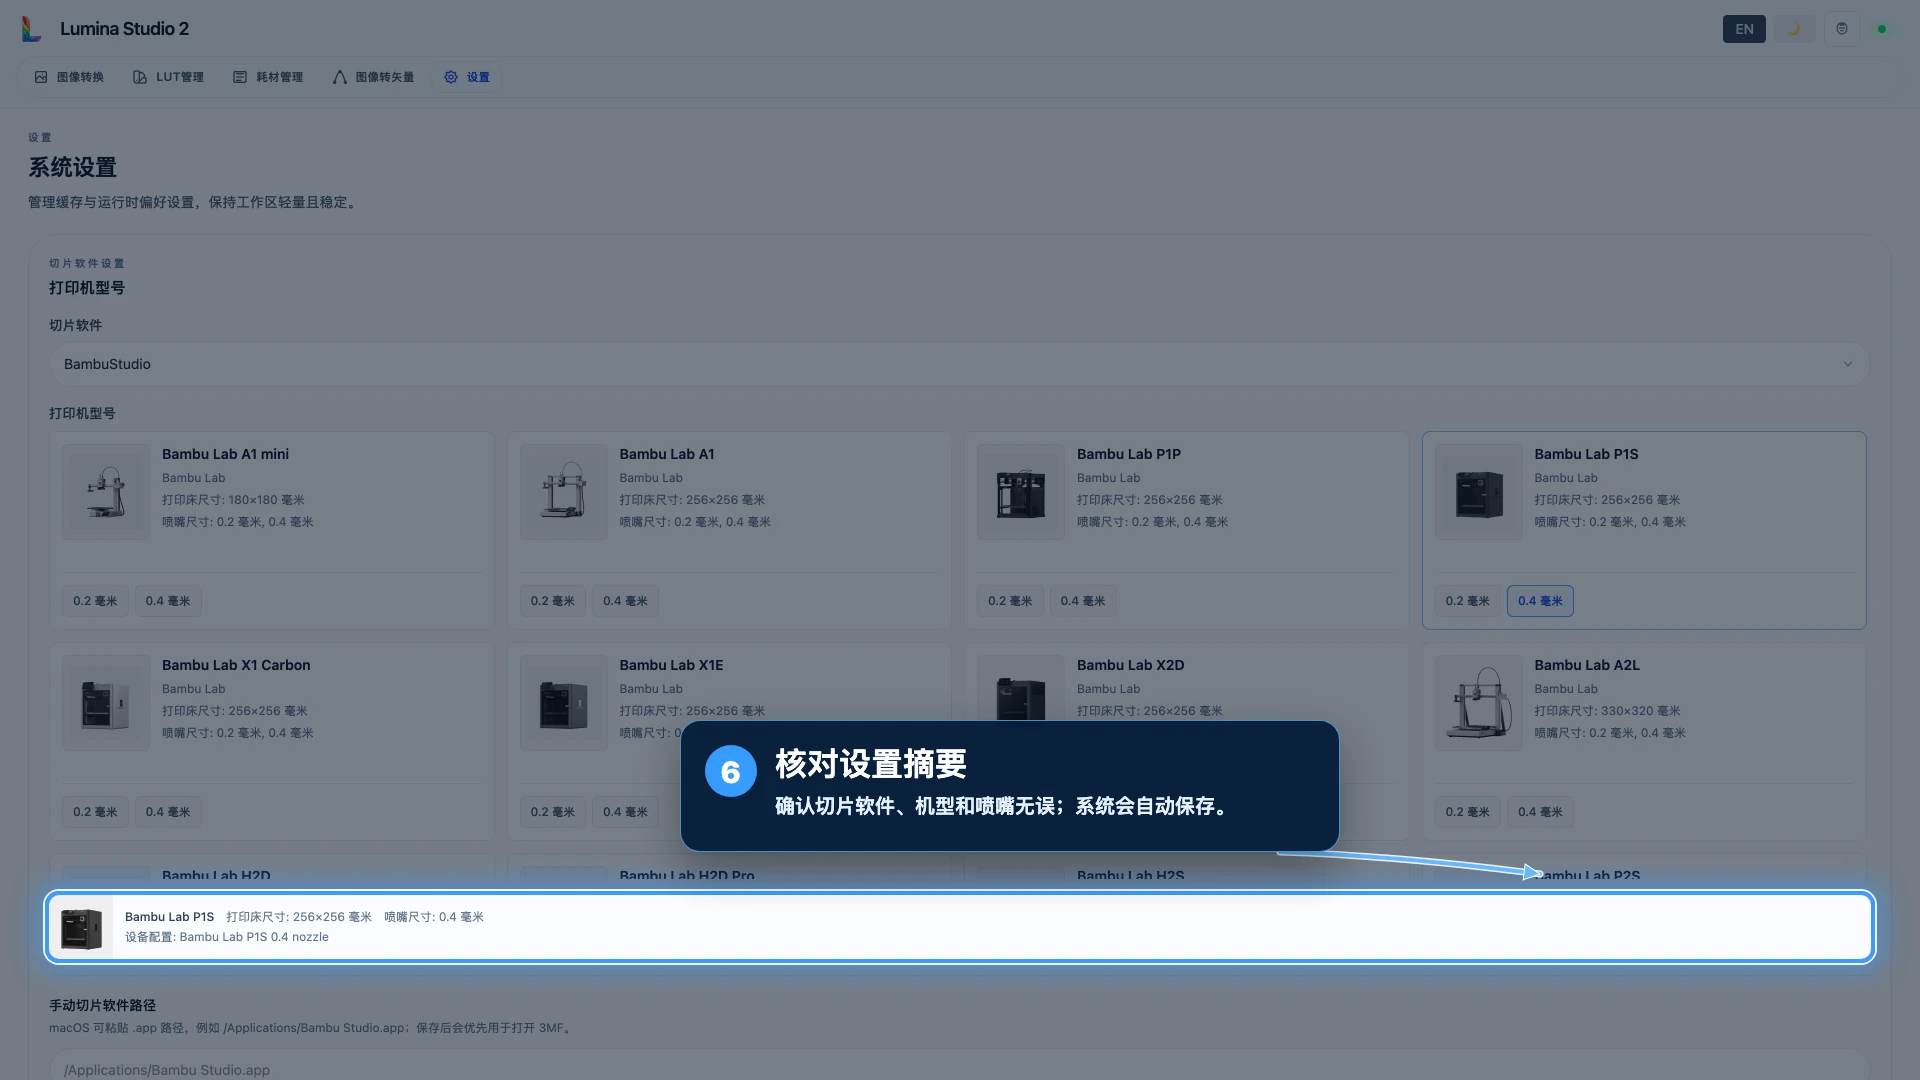Select 0.2 毫米 nozzle on Bambu Lab P1S
Viewport: 1920px width, 1080px height.
1468,601
